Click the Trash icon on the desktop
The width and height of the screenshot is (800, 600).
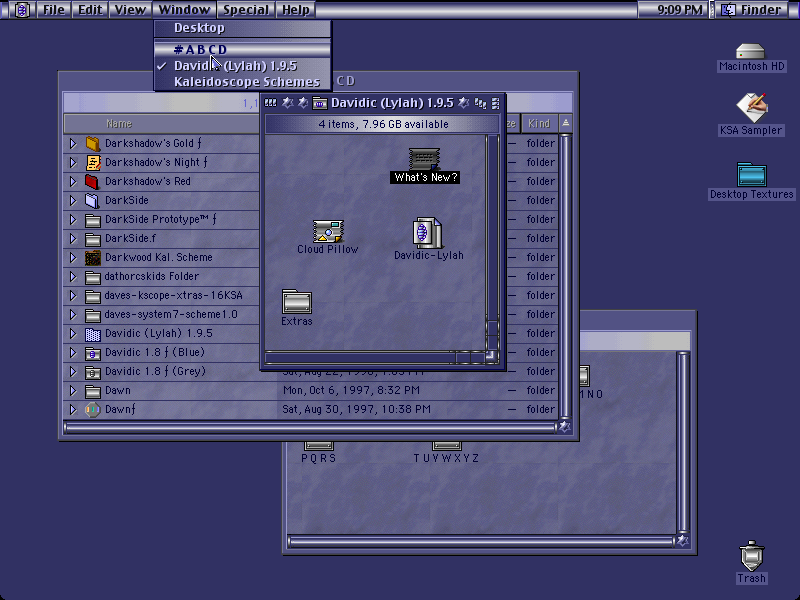click(x=752, y=555)
